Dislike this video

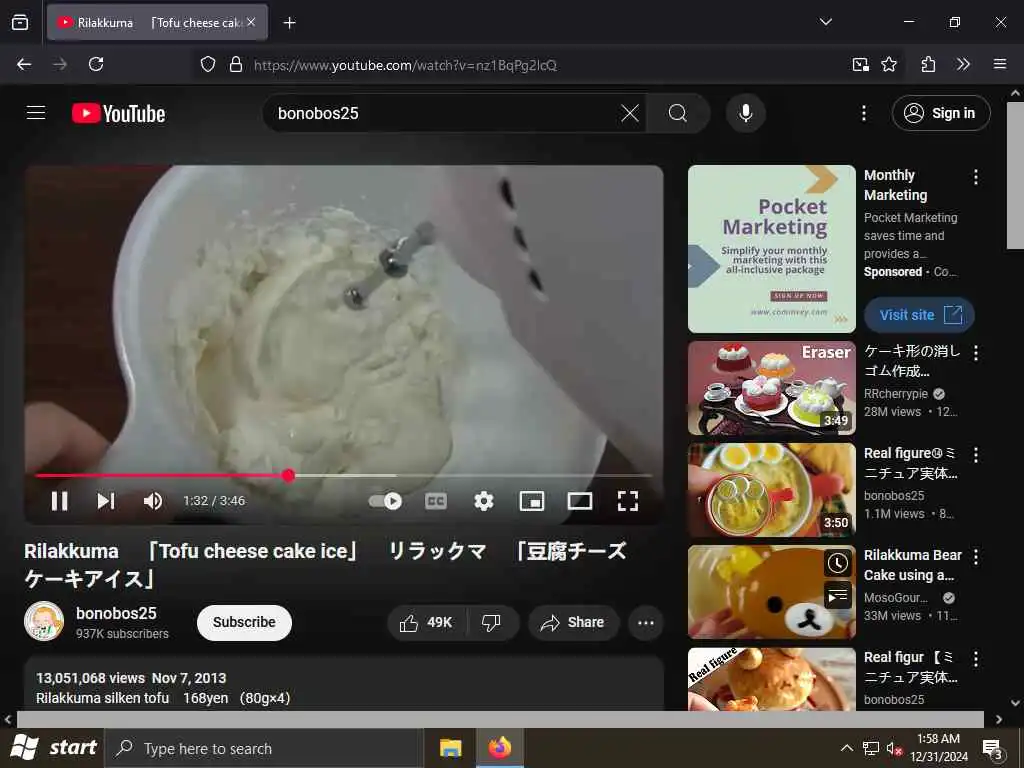pyautogui.click(x=492, y=622)
